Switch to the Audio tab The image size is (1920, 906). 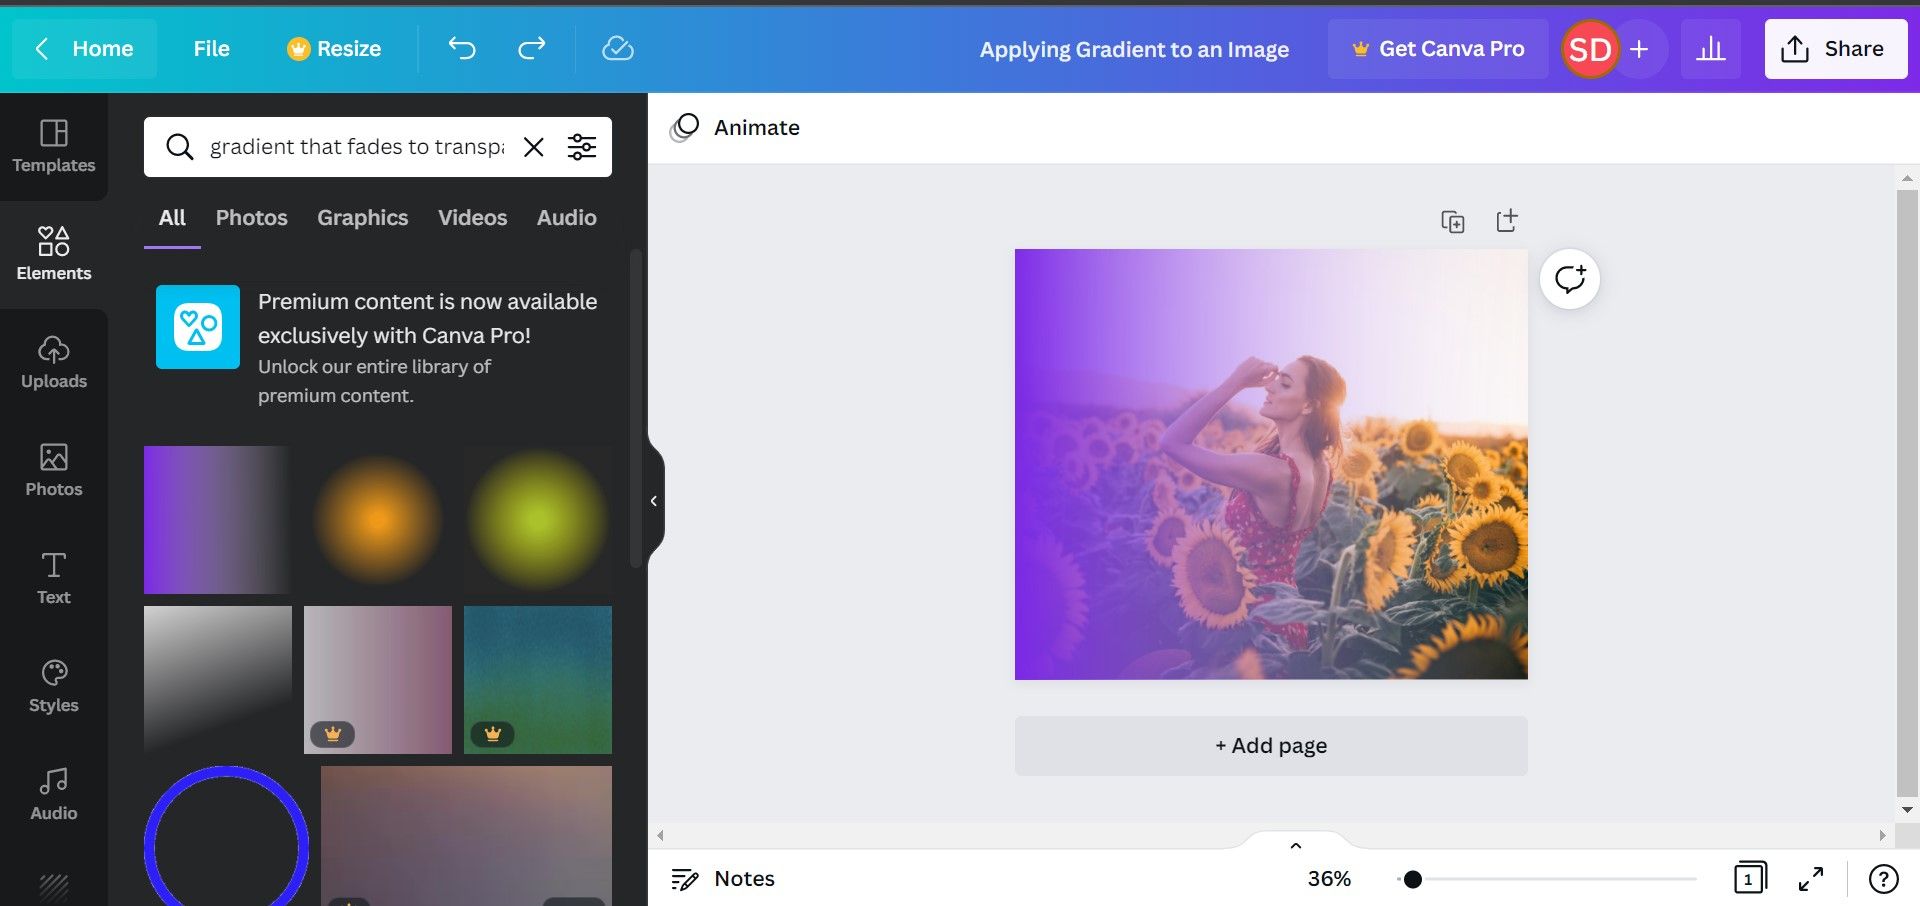[x=567, y=218]
